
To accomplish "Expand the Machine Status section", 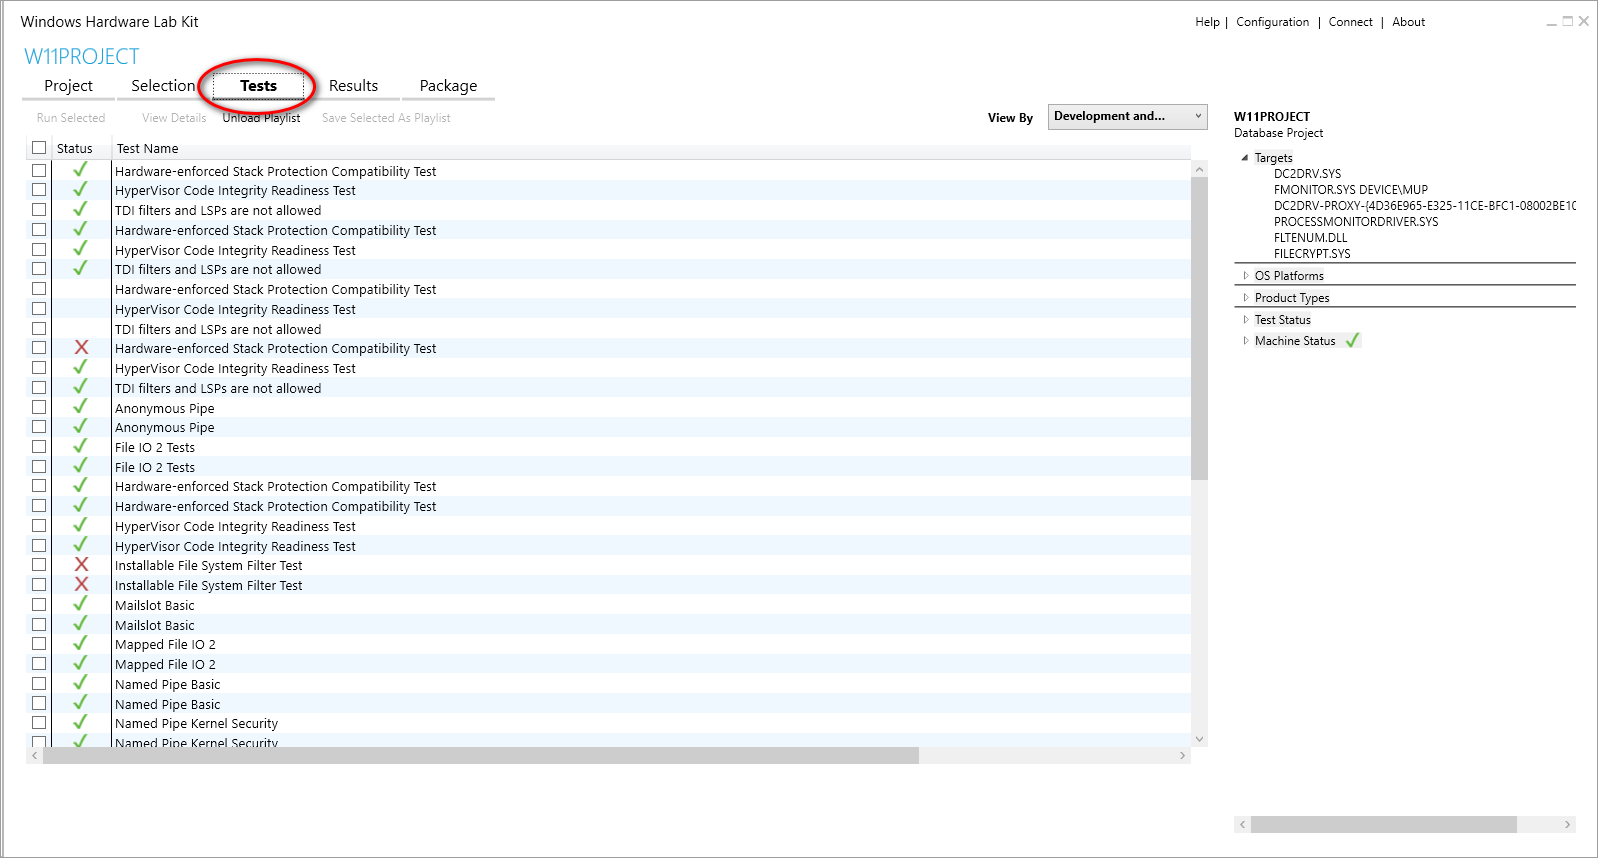I will [1245, 341].
